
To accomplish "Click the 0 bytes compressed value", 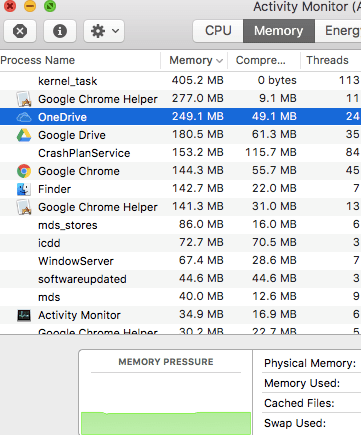I will [x=277, y=80].
